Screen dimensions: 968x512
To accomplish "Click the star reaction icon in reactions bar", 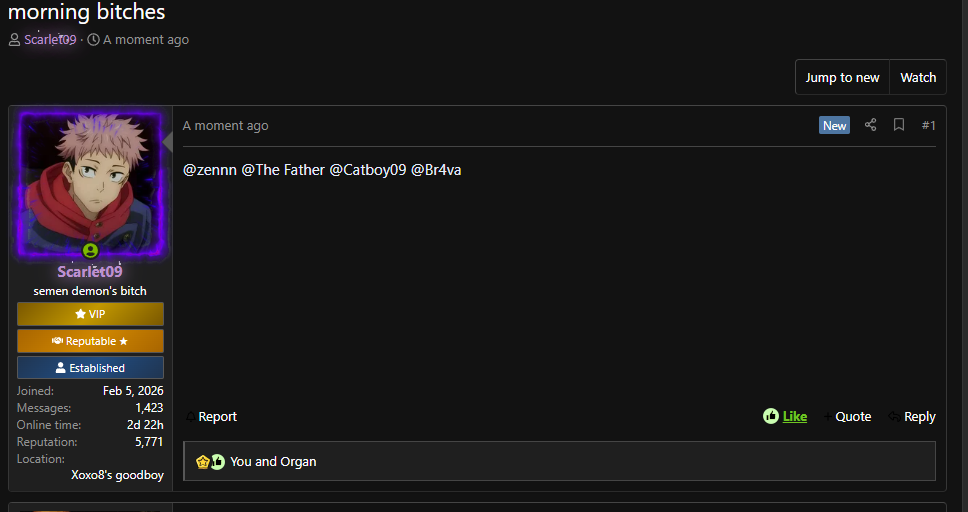I will (x=203, y=461).
